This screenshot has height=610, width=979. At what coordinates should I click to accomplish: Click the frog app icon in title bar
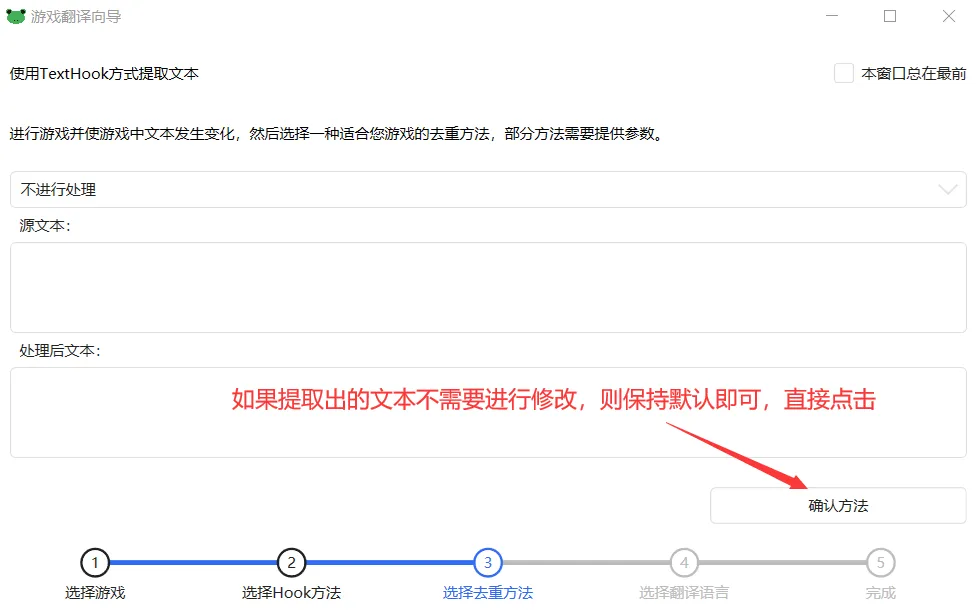tap(16, 17)
